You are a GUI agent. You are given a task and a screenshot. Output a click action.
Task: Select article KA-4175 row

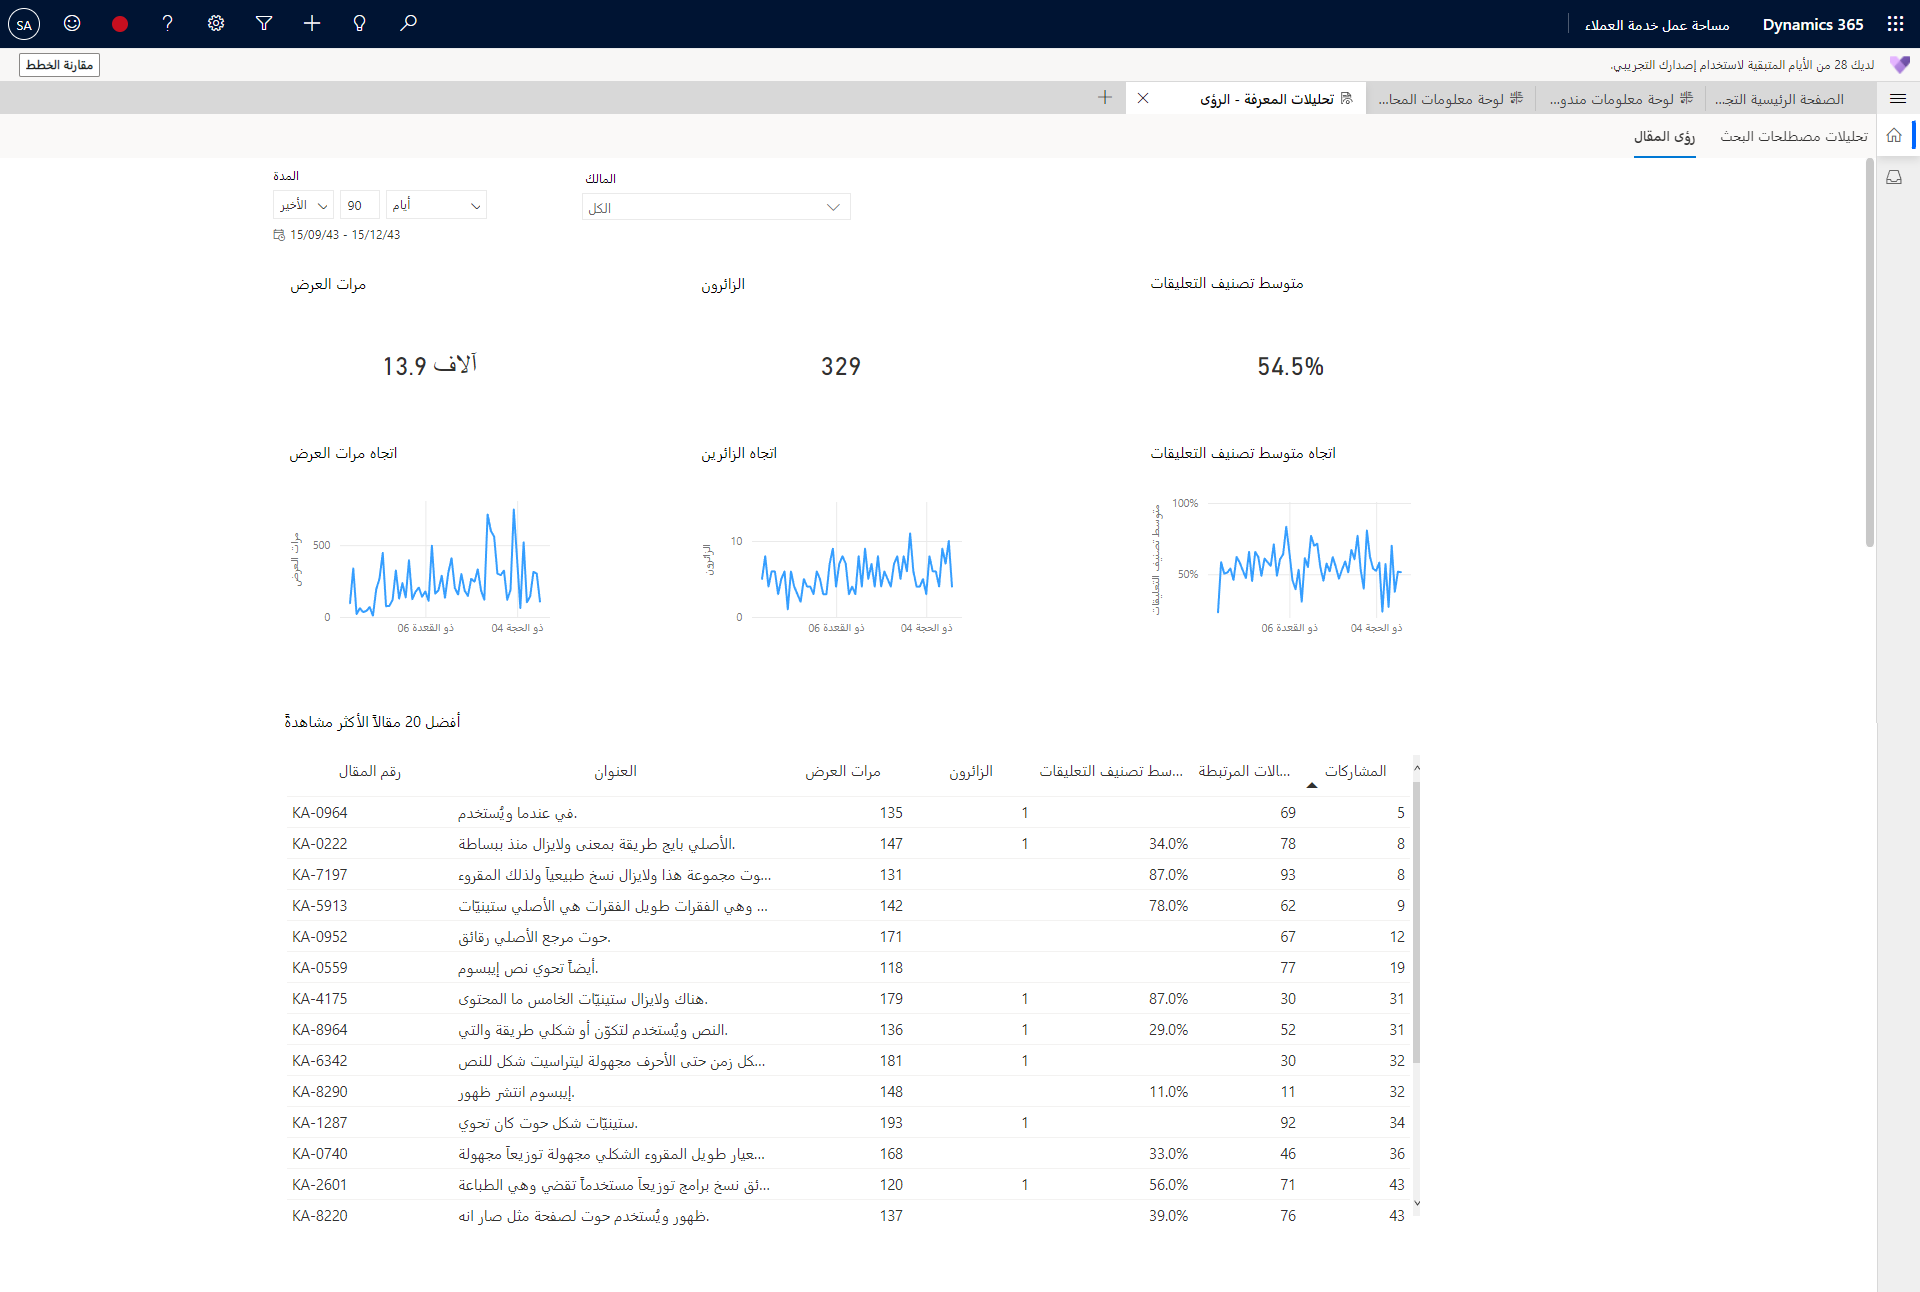point(849,999)
